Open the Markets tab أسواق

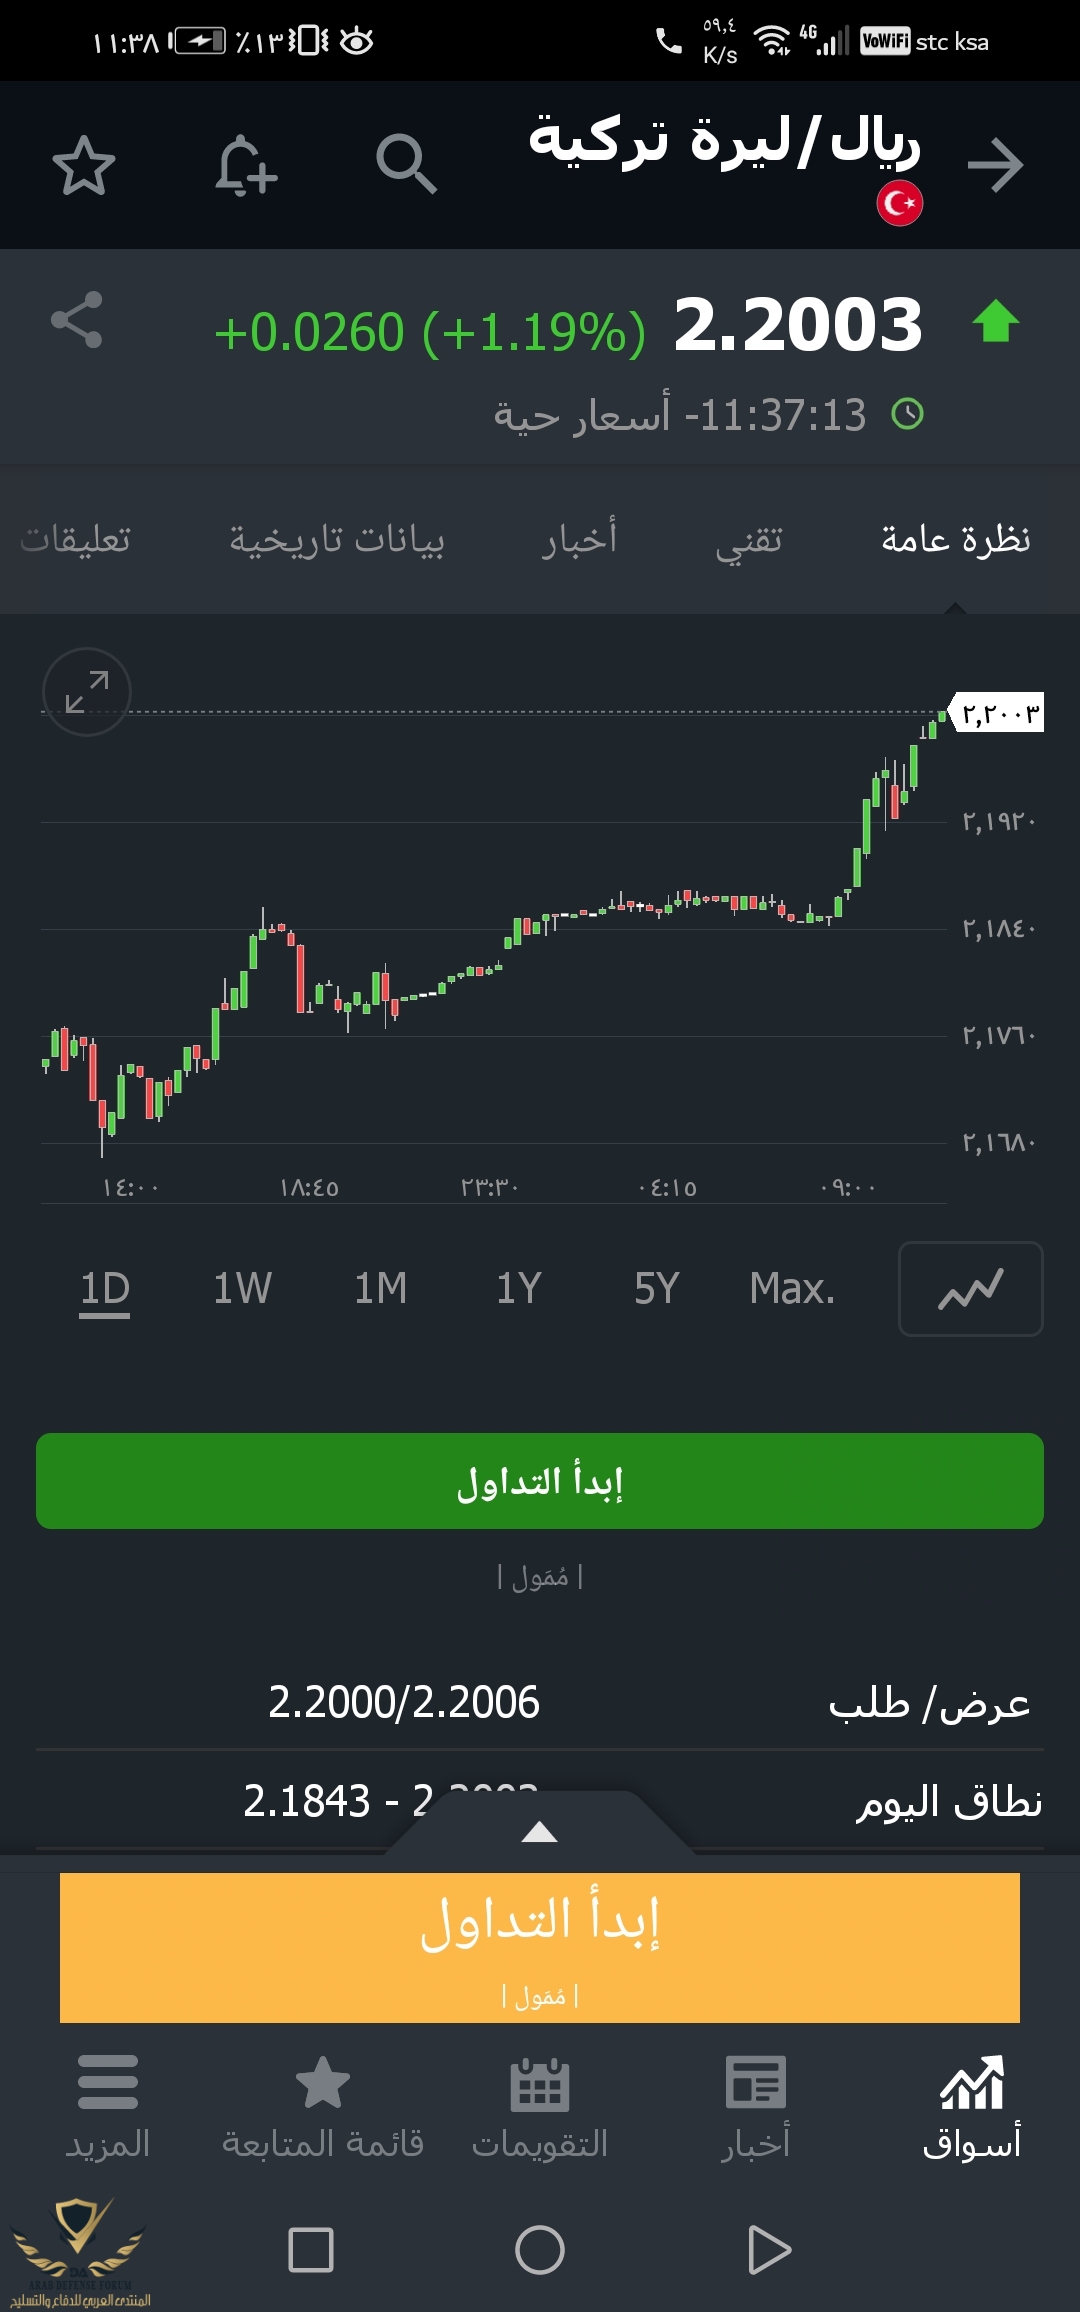coord(971,2108)
